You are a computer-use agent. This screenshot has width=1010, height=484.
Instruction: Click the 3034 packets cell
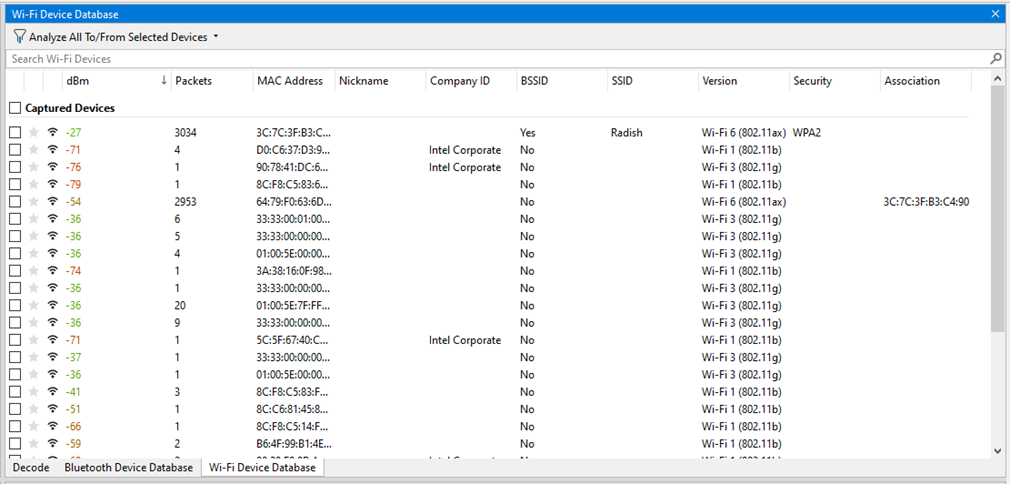coord(186,133)
